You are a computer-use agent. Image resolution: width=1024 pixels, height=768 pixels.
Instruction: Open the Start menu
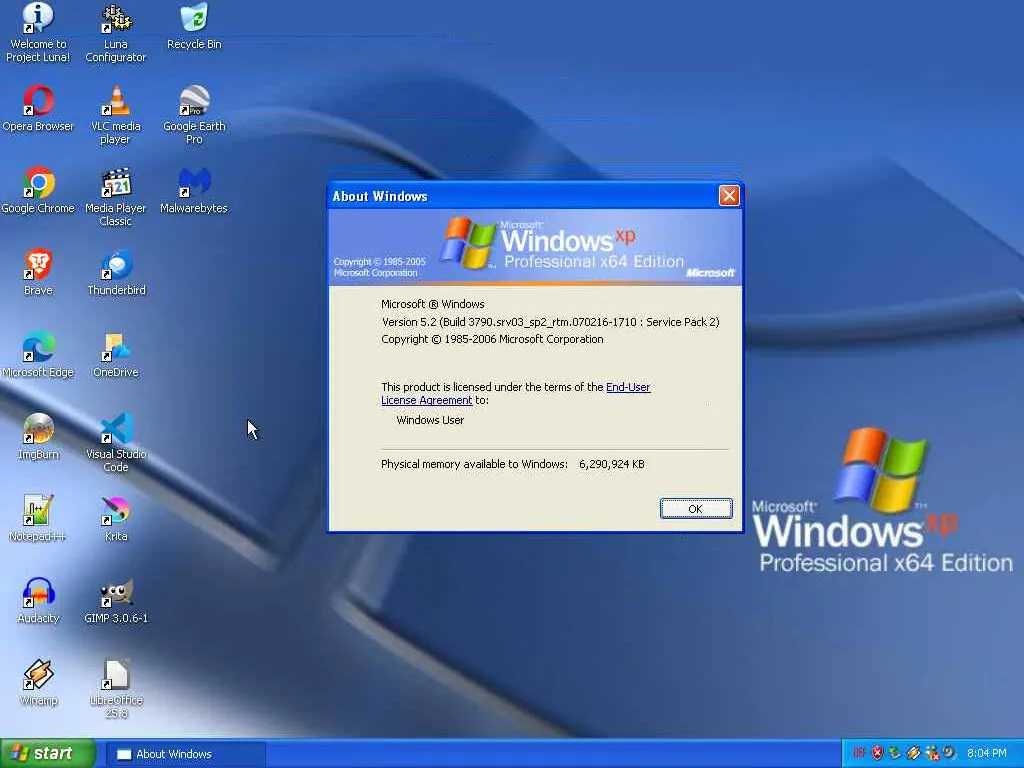click(47, 754)
